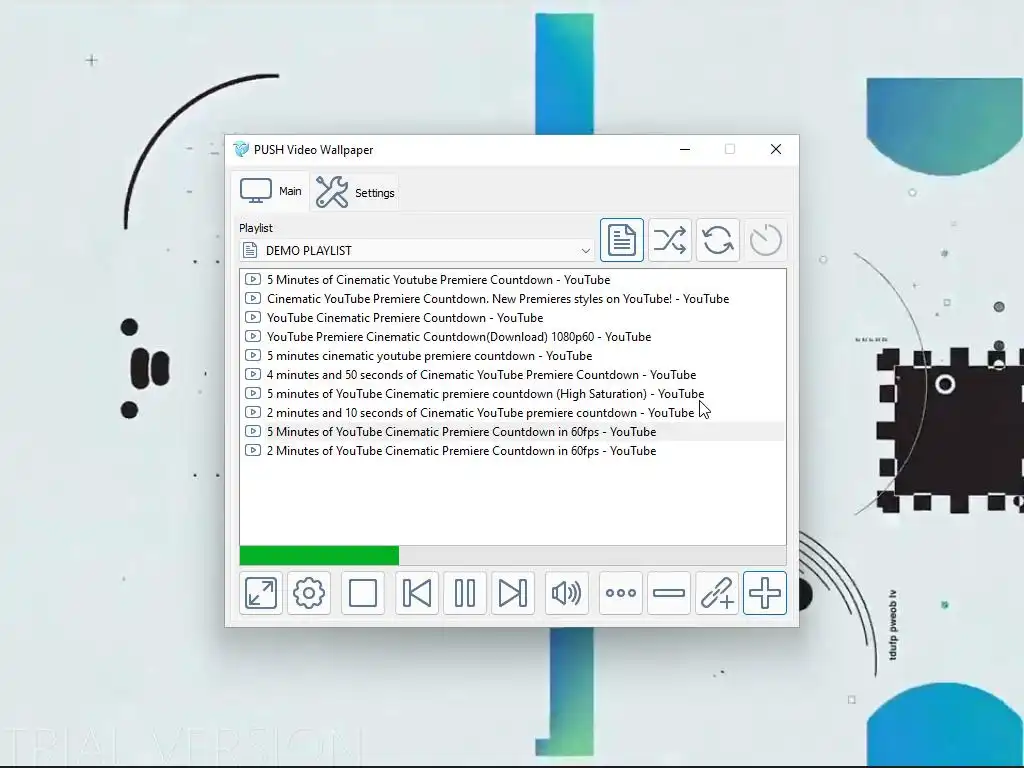Screen dimensions: 1024x768
Task: Open the three-dots more options button
Action: 620,593
